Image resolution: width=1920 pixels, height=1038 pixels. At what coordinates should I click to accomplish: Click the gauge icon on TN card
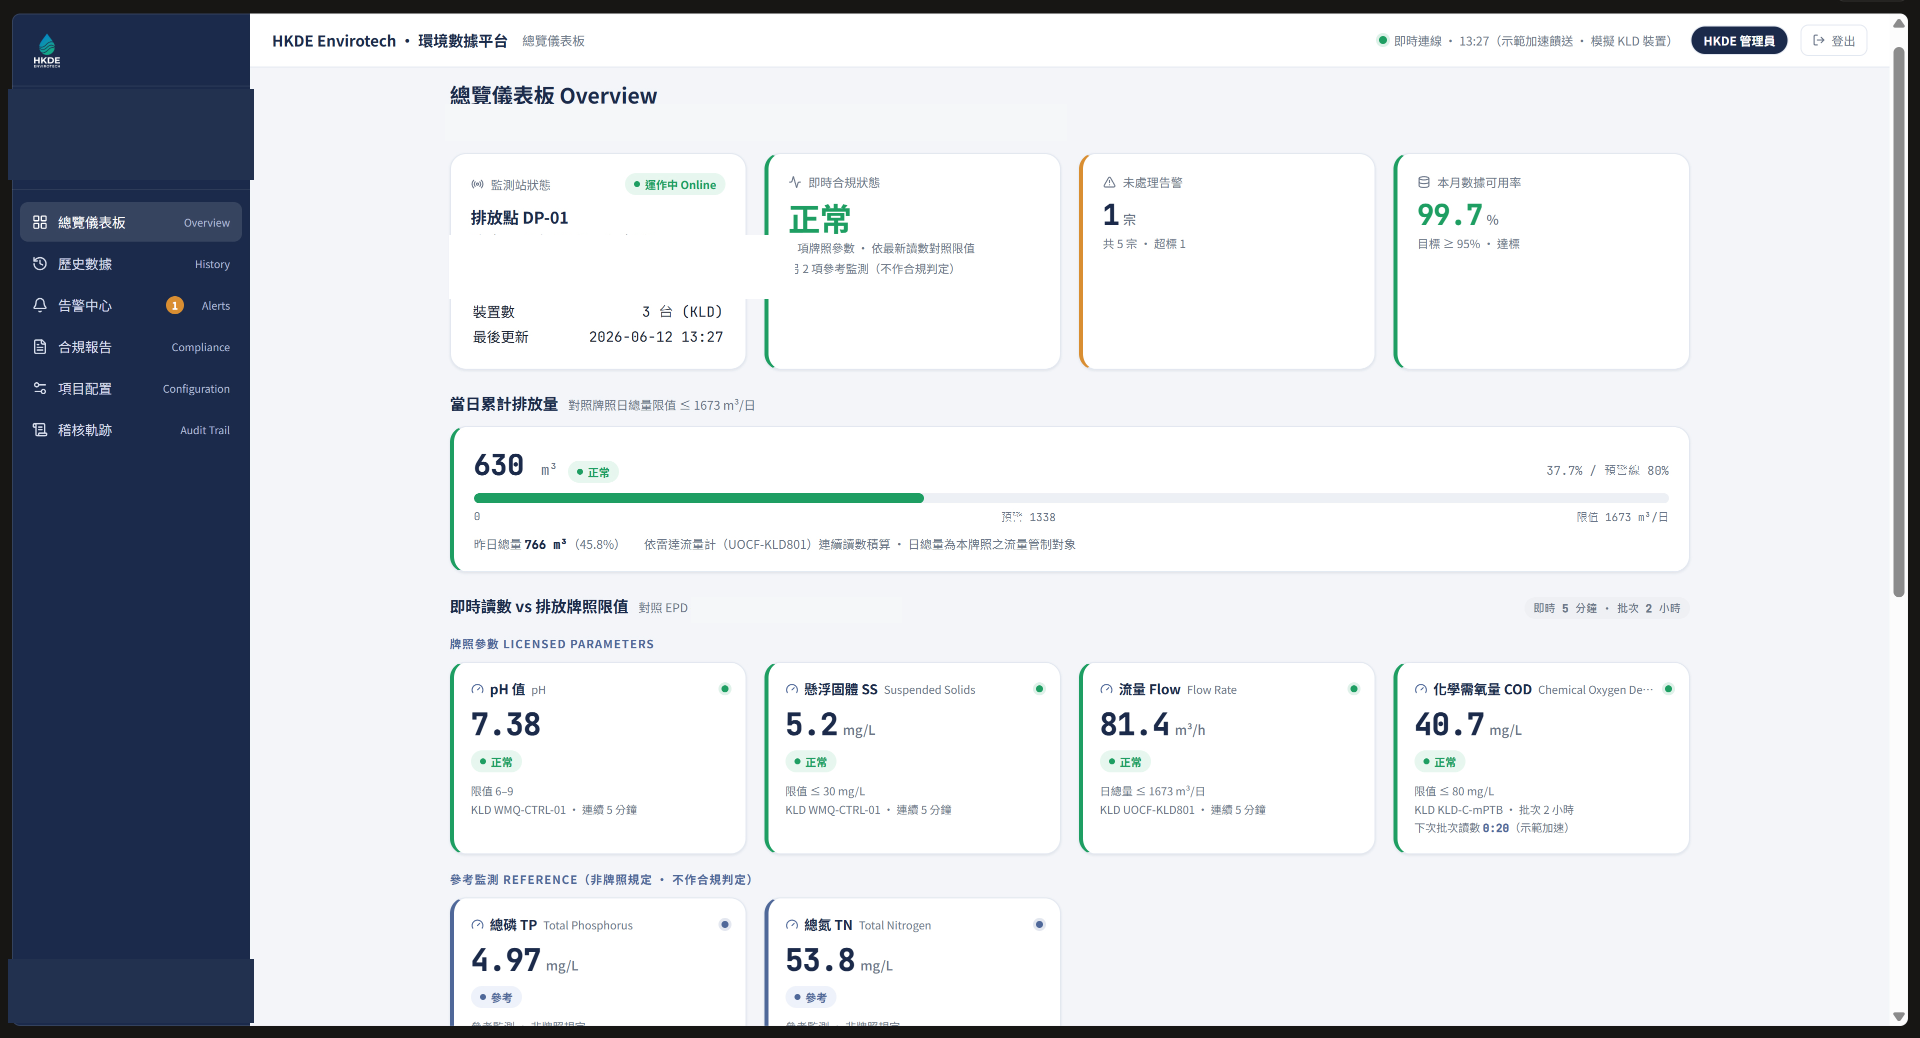792,925
